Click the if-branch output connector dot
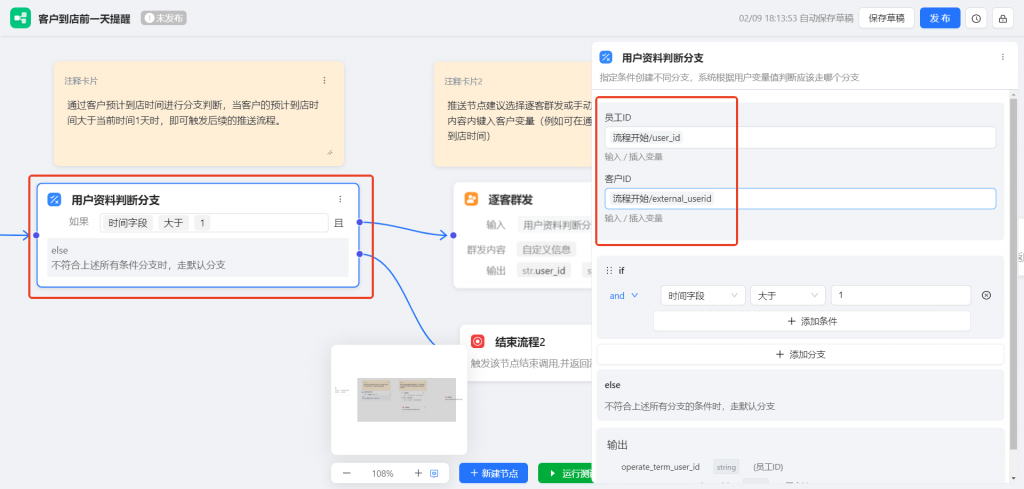 click(359, 222)
